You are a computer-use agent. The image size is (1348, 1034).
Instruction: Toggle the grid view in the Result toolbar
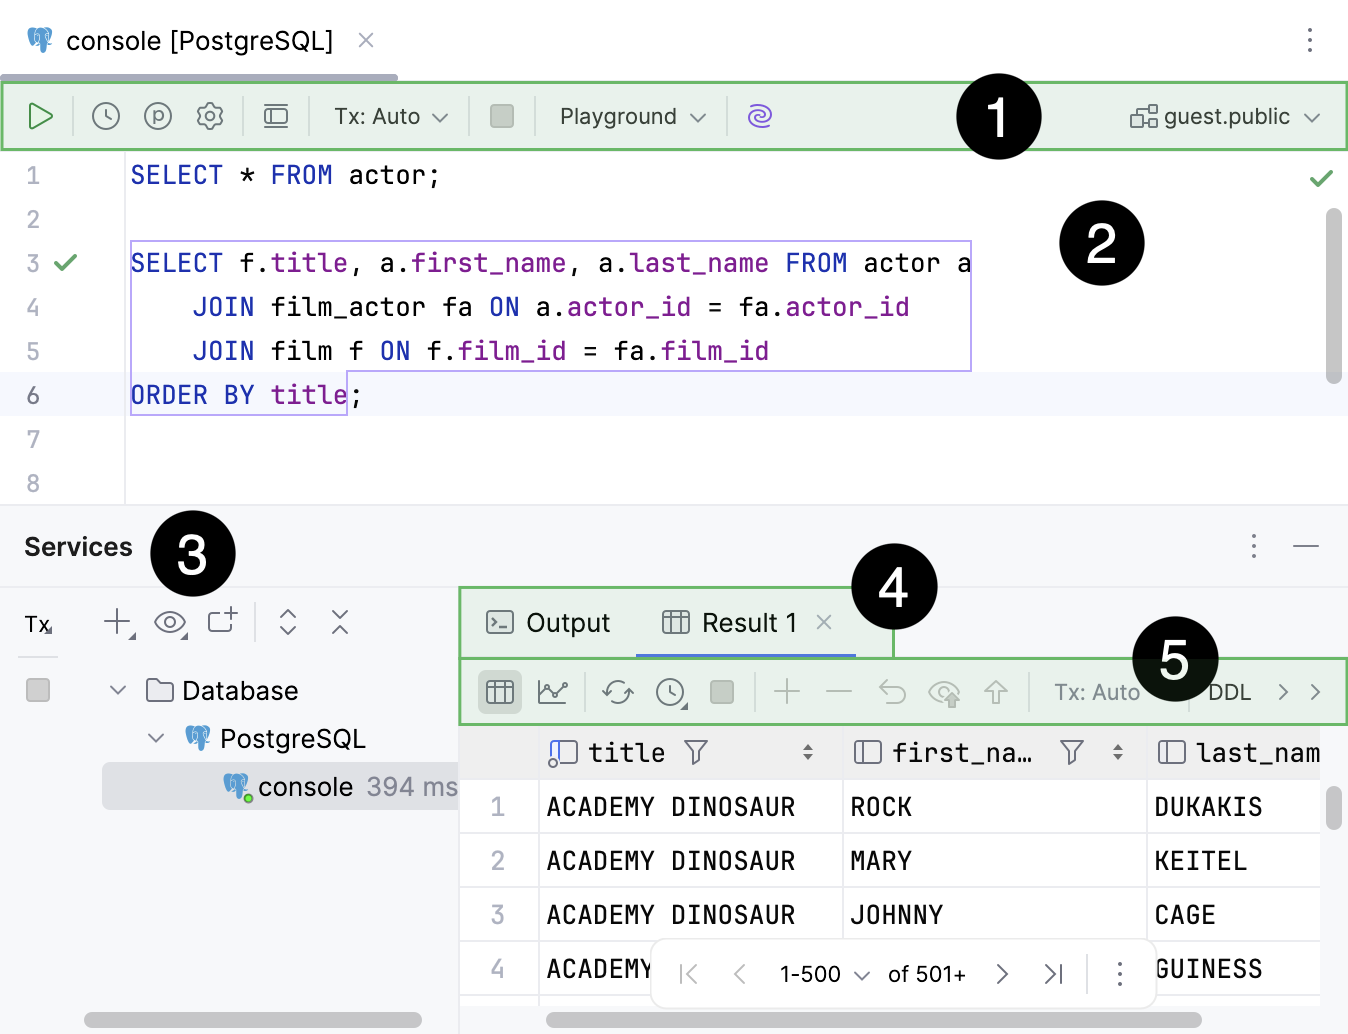[499, 691]
